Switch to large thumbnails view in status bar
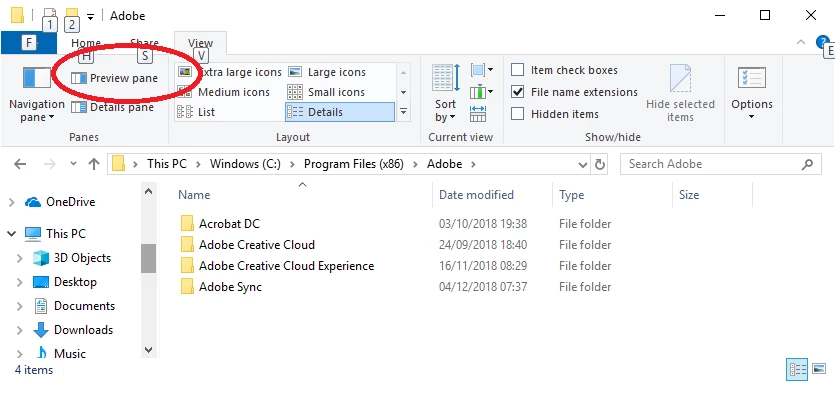 coord(819,369)
